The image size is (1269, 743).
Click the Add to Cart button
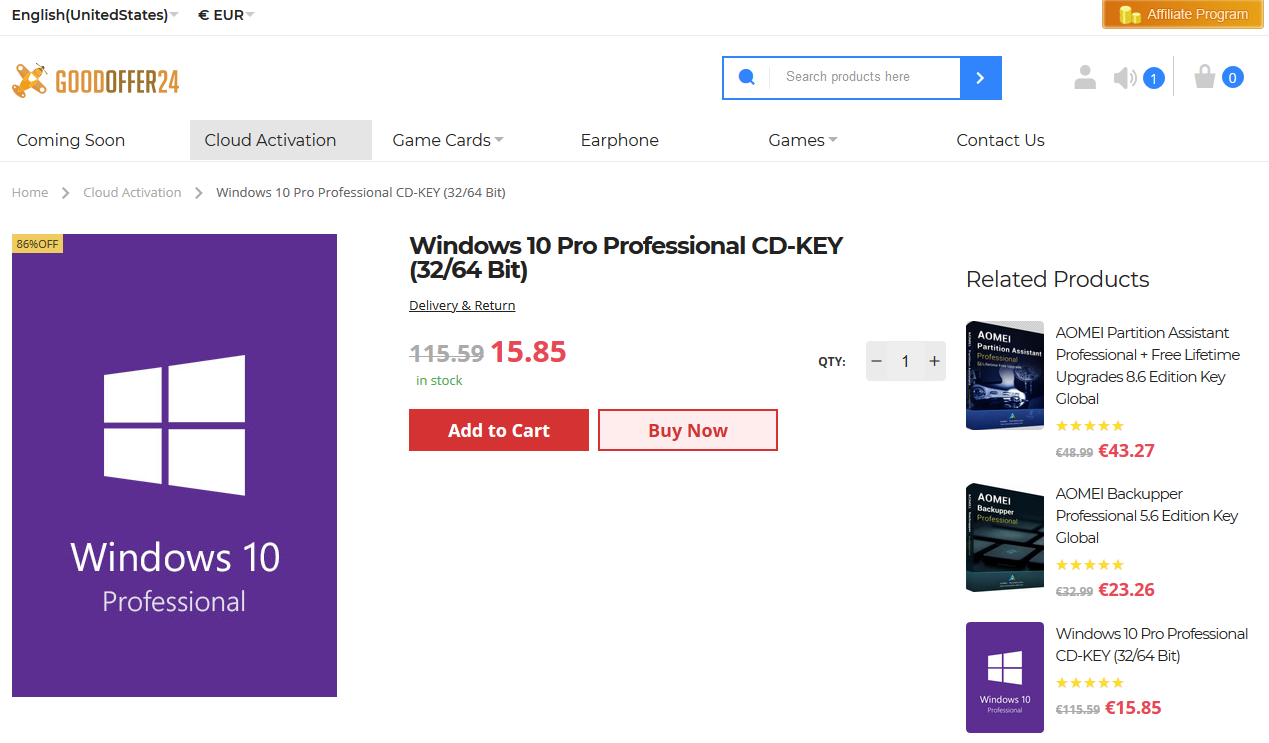coord(499,430)
